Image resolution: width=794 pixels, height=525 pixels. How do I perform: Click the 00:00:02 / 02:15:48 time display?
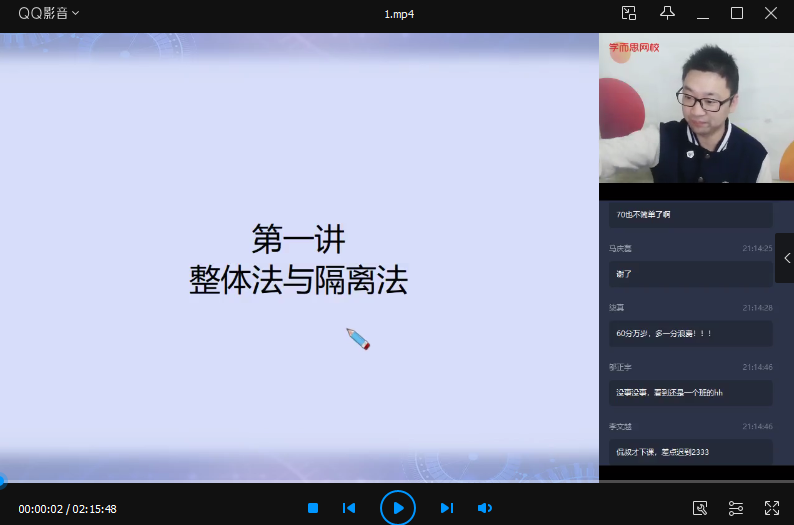(x=67, y=509)
